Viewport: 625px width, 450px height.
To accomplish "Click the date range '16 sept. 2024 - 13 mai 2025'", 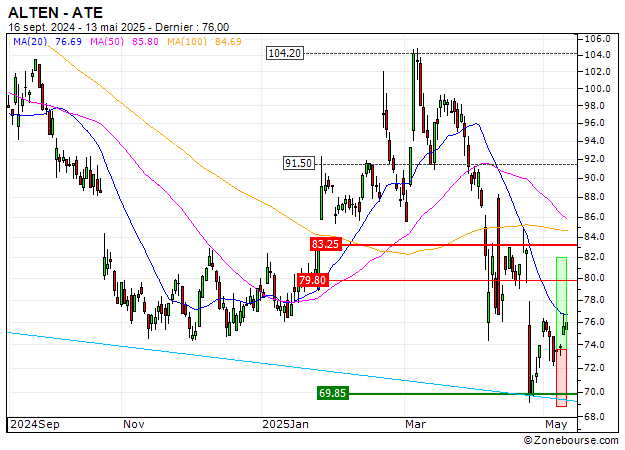I will coord(77,27).
